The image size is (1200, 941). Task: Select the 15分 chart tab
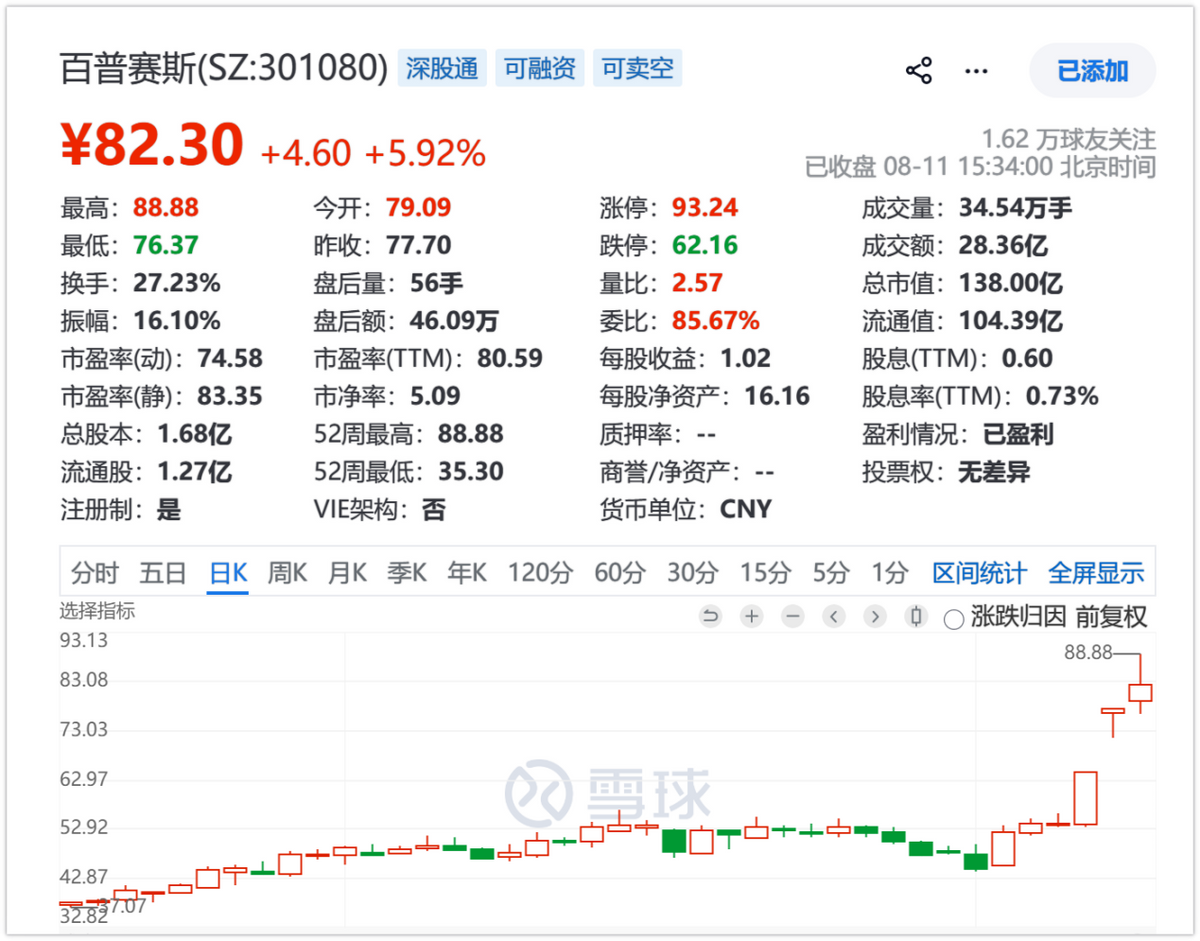[x=765, y=573]
